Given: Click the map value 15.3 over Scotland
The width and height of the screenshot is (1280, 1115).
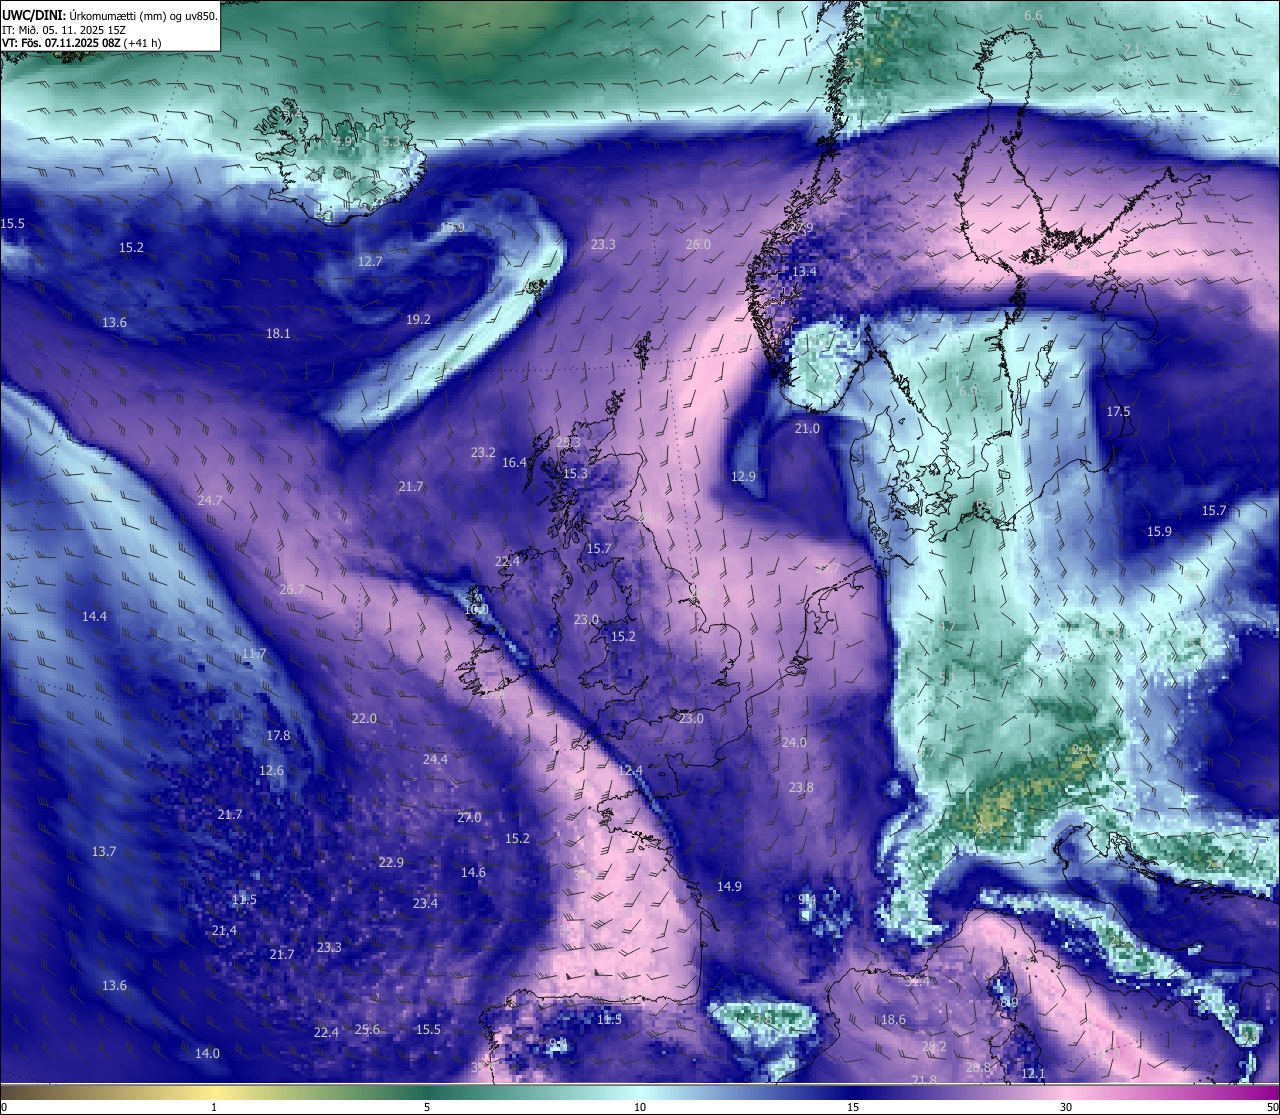Looking at the screenshot, I should (x=575, y=473).
